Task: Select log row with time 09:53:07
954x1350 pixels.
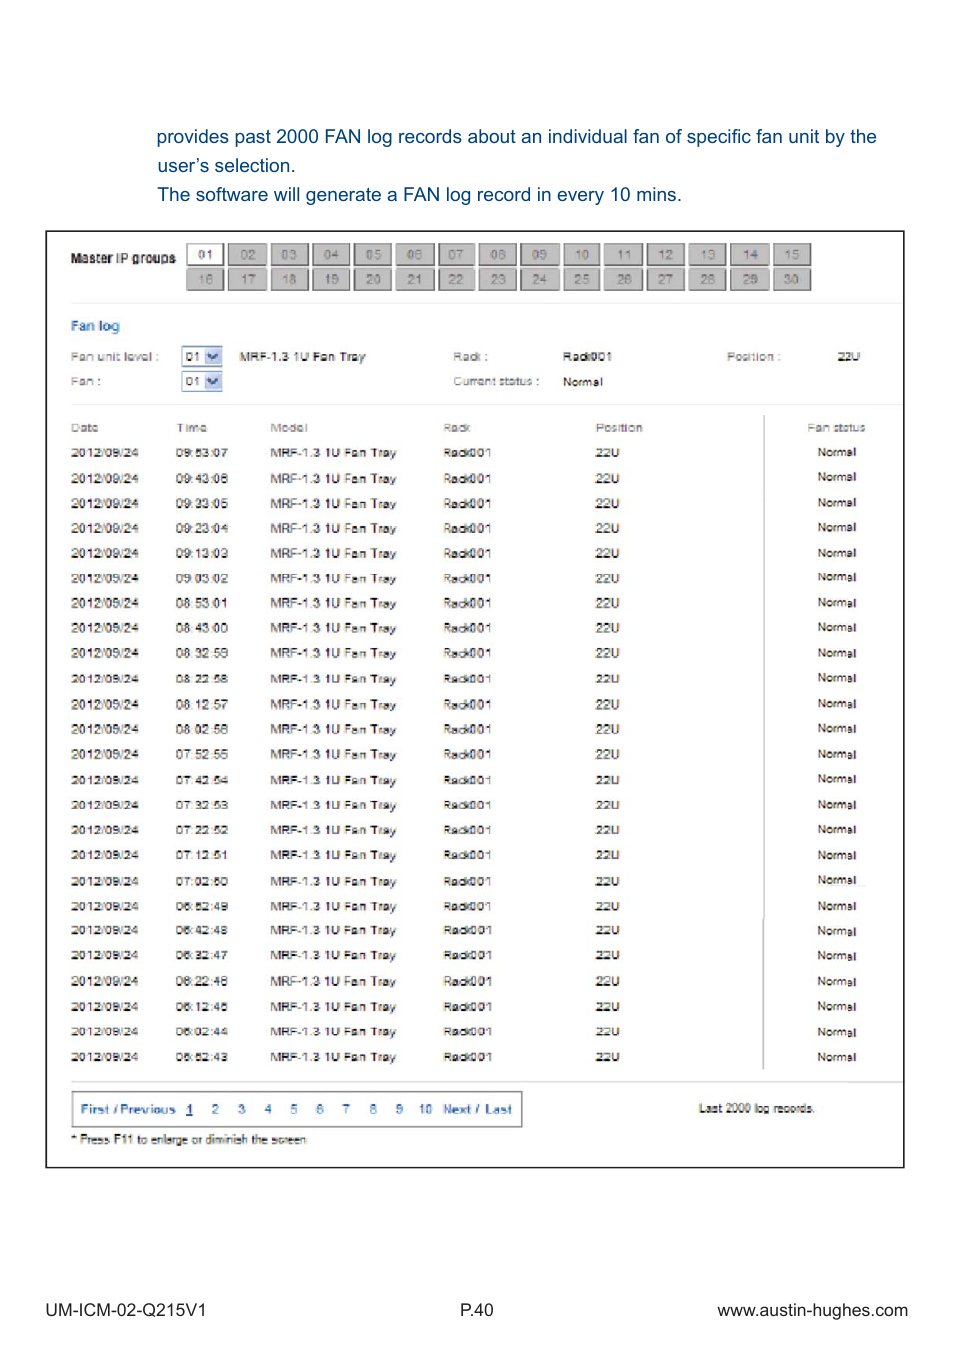Action: click(x=467, y=453)
